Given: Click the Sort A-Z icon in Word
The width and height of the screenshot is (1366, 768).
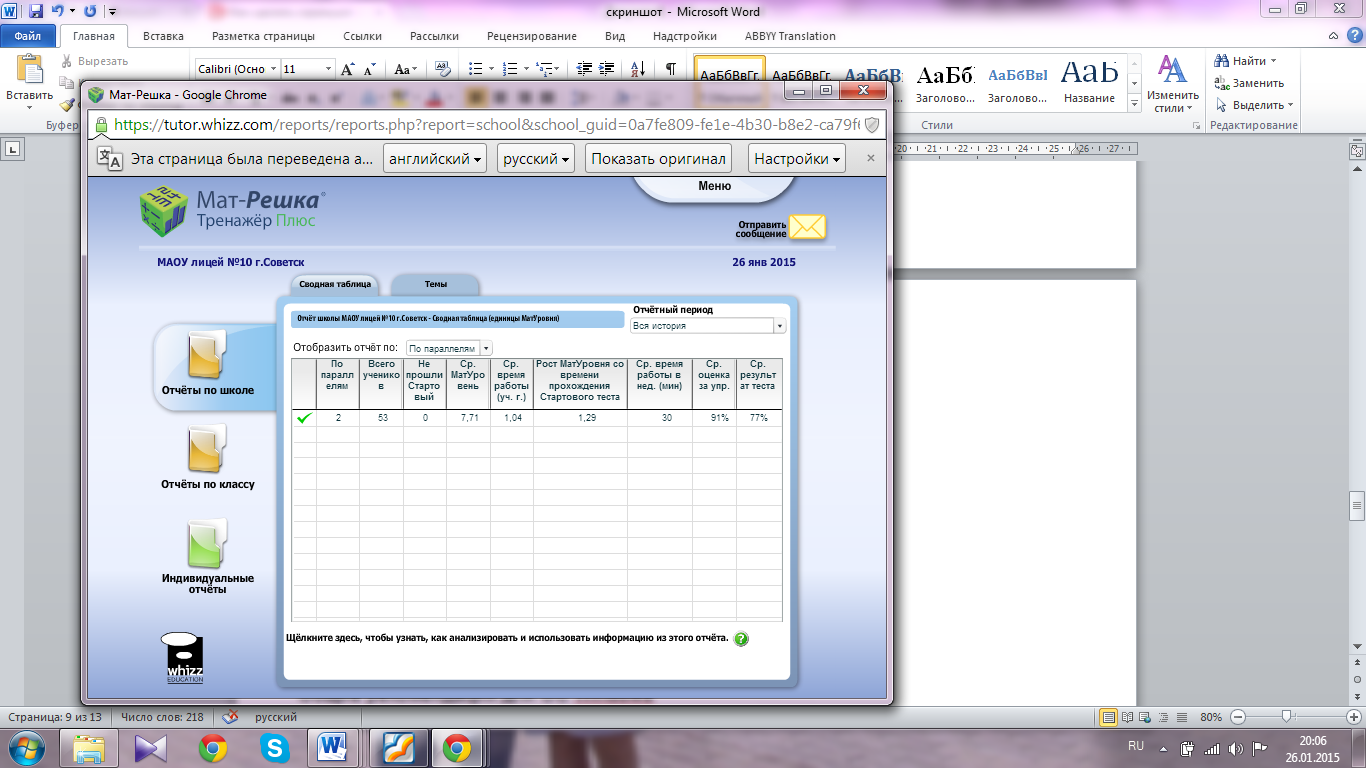Looking at the screenshot, I should (636, 69).
